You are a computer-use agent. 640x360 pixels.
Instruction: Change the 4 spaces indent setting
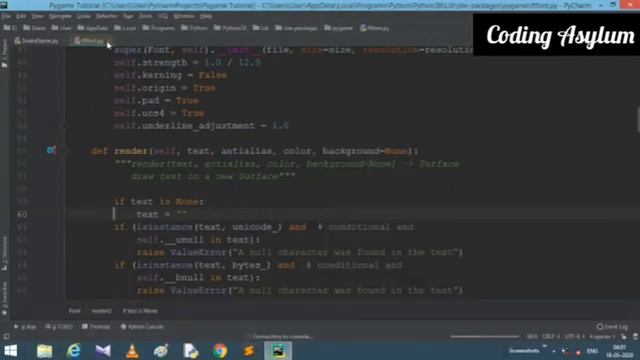point(602,336)
